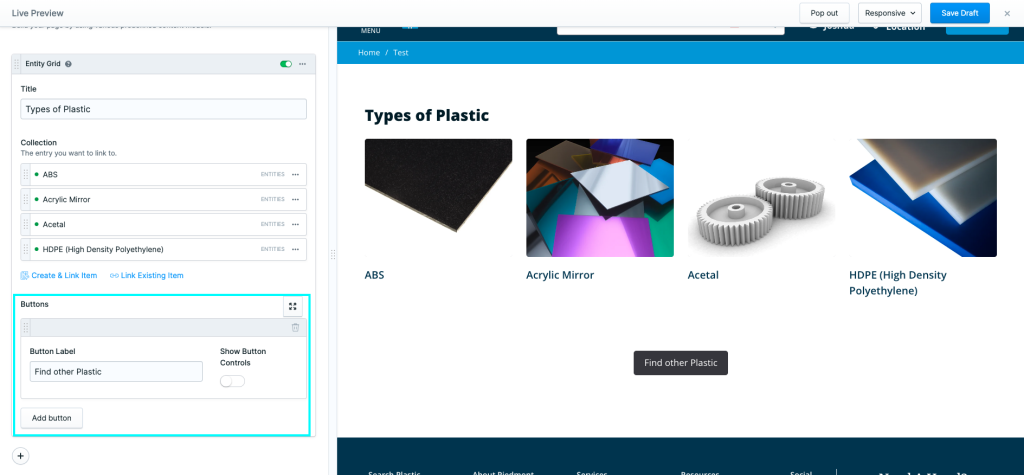Click the fullscreen expand icon in Buttons
This screenshot has width=1024, height=475.
(292, 307)
